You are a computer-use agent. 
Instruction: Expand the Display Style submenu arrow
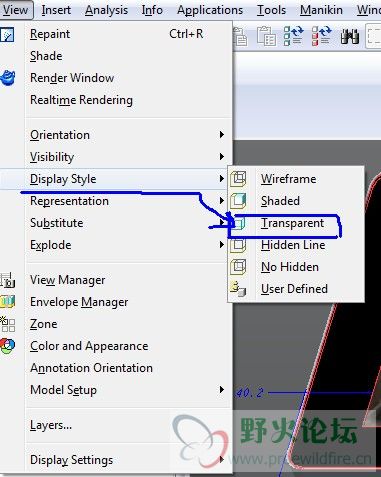221,179
